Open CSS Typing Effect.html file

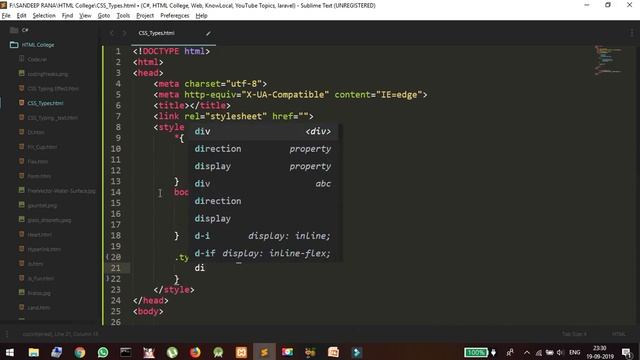click(53, 89)
